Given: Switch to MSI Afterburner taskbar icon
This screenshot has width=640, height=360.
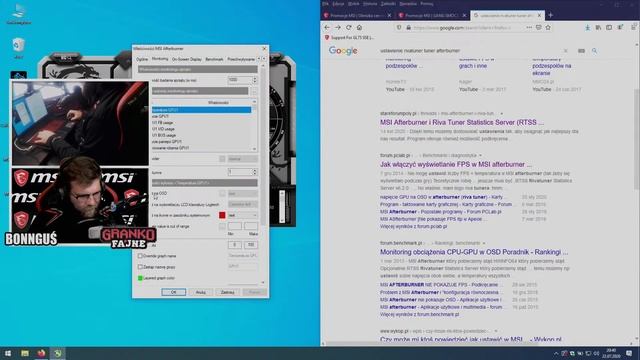Looking at the screenshot, I should [x=58, y=353].
